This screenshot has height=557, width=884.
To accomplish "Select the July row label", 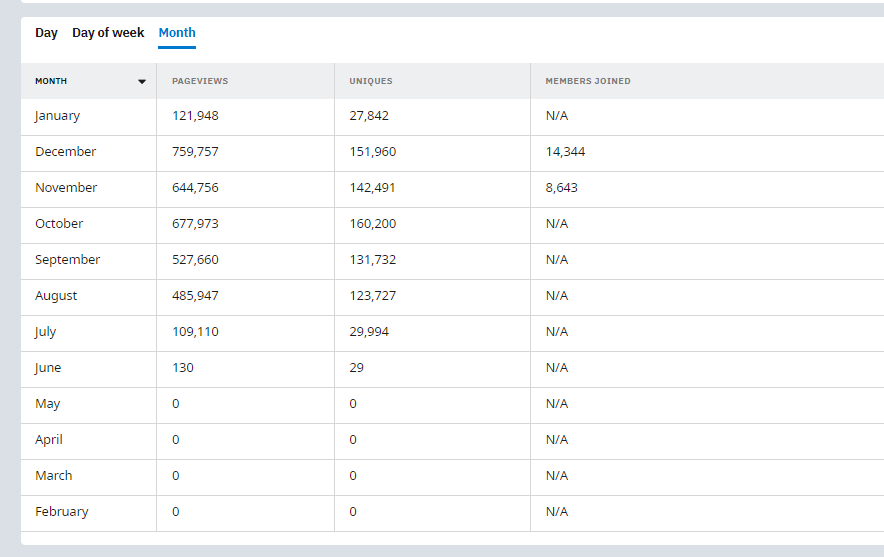I will pyautogui.click(x=46, y=332).
